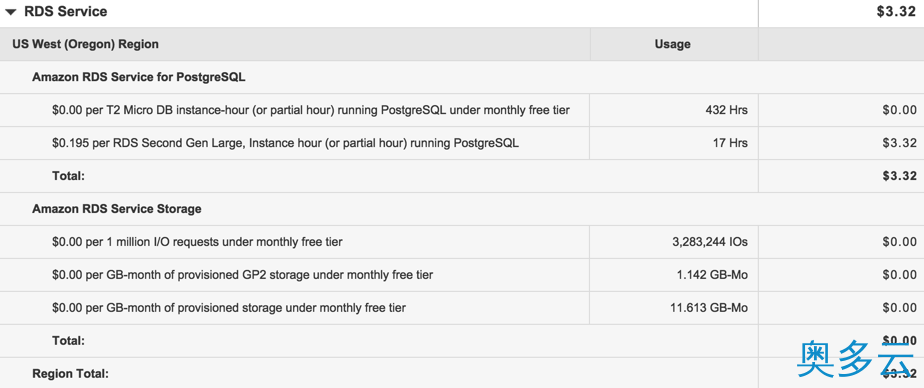This screenshot has height=388, width=924.
Task: Select the Region Total row label
Action: pyautogui.click(x=70, y=374)
